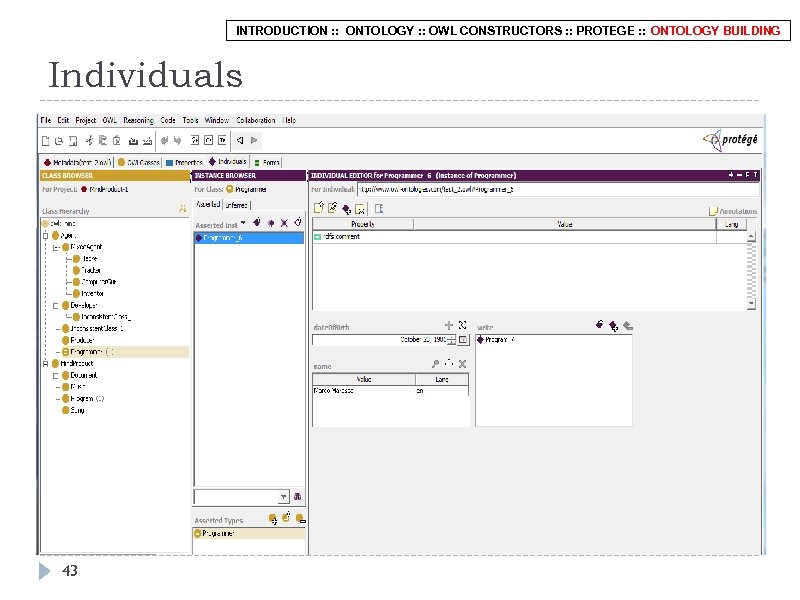Select the Program instance under write
The image size is (800, 600).
[x=495, y=340]
